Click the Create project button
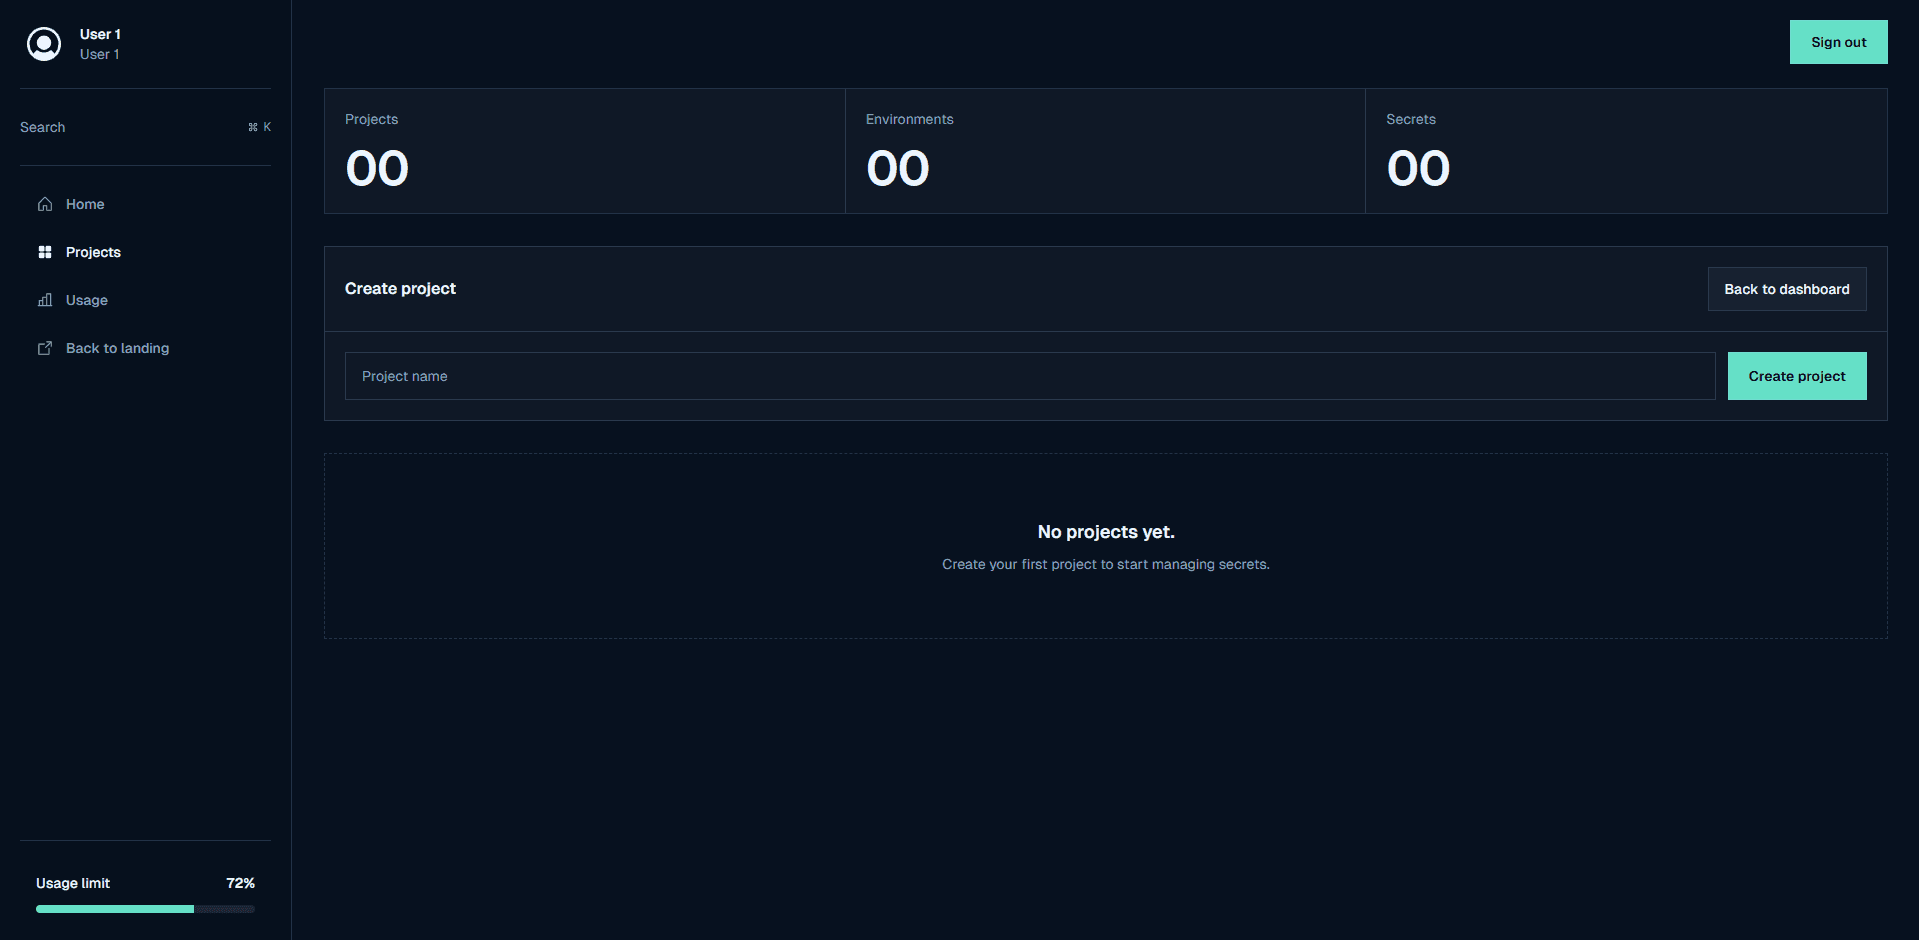This screenshot has height=940, width=1919. pyautogui.click(x=1796, y=376)
